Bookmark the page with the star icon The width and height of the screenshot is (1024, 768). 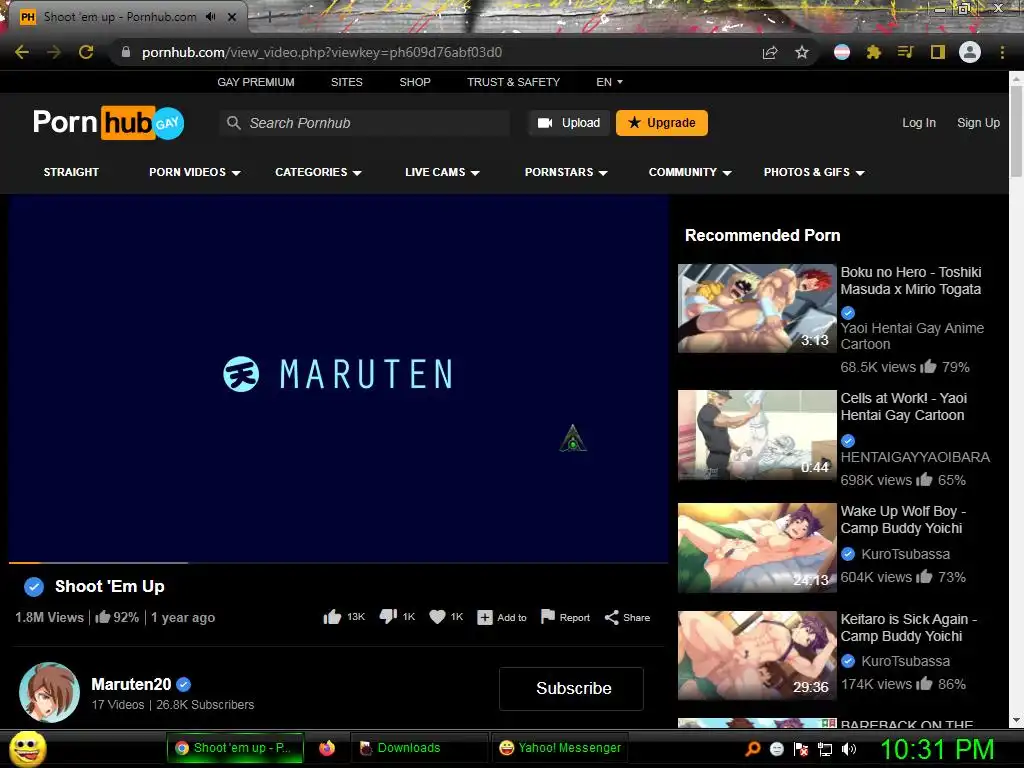point(802,52)
